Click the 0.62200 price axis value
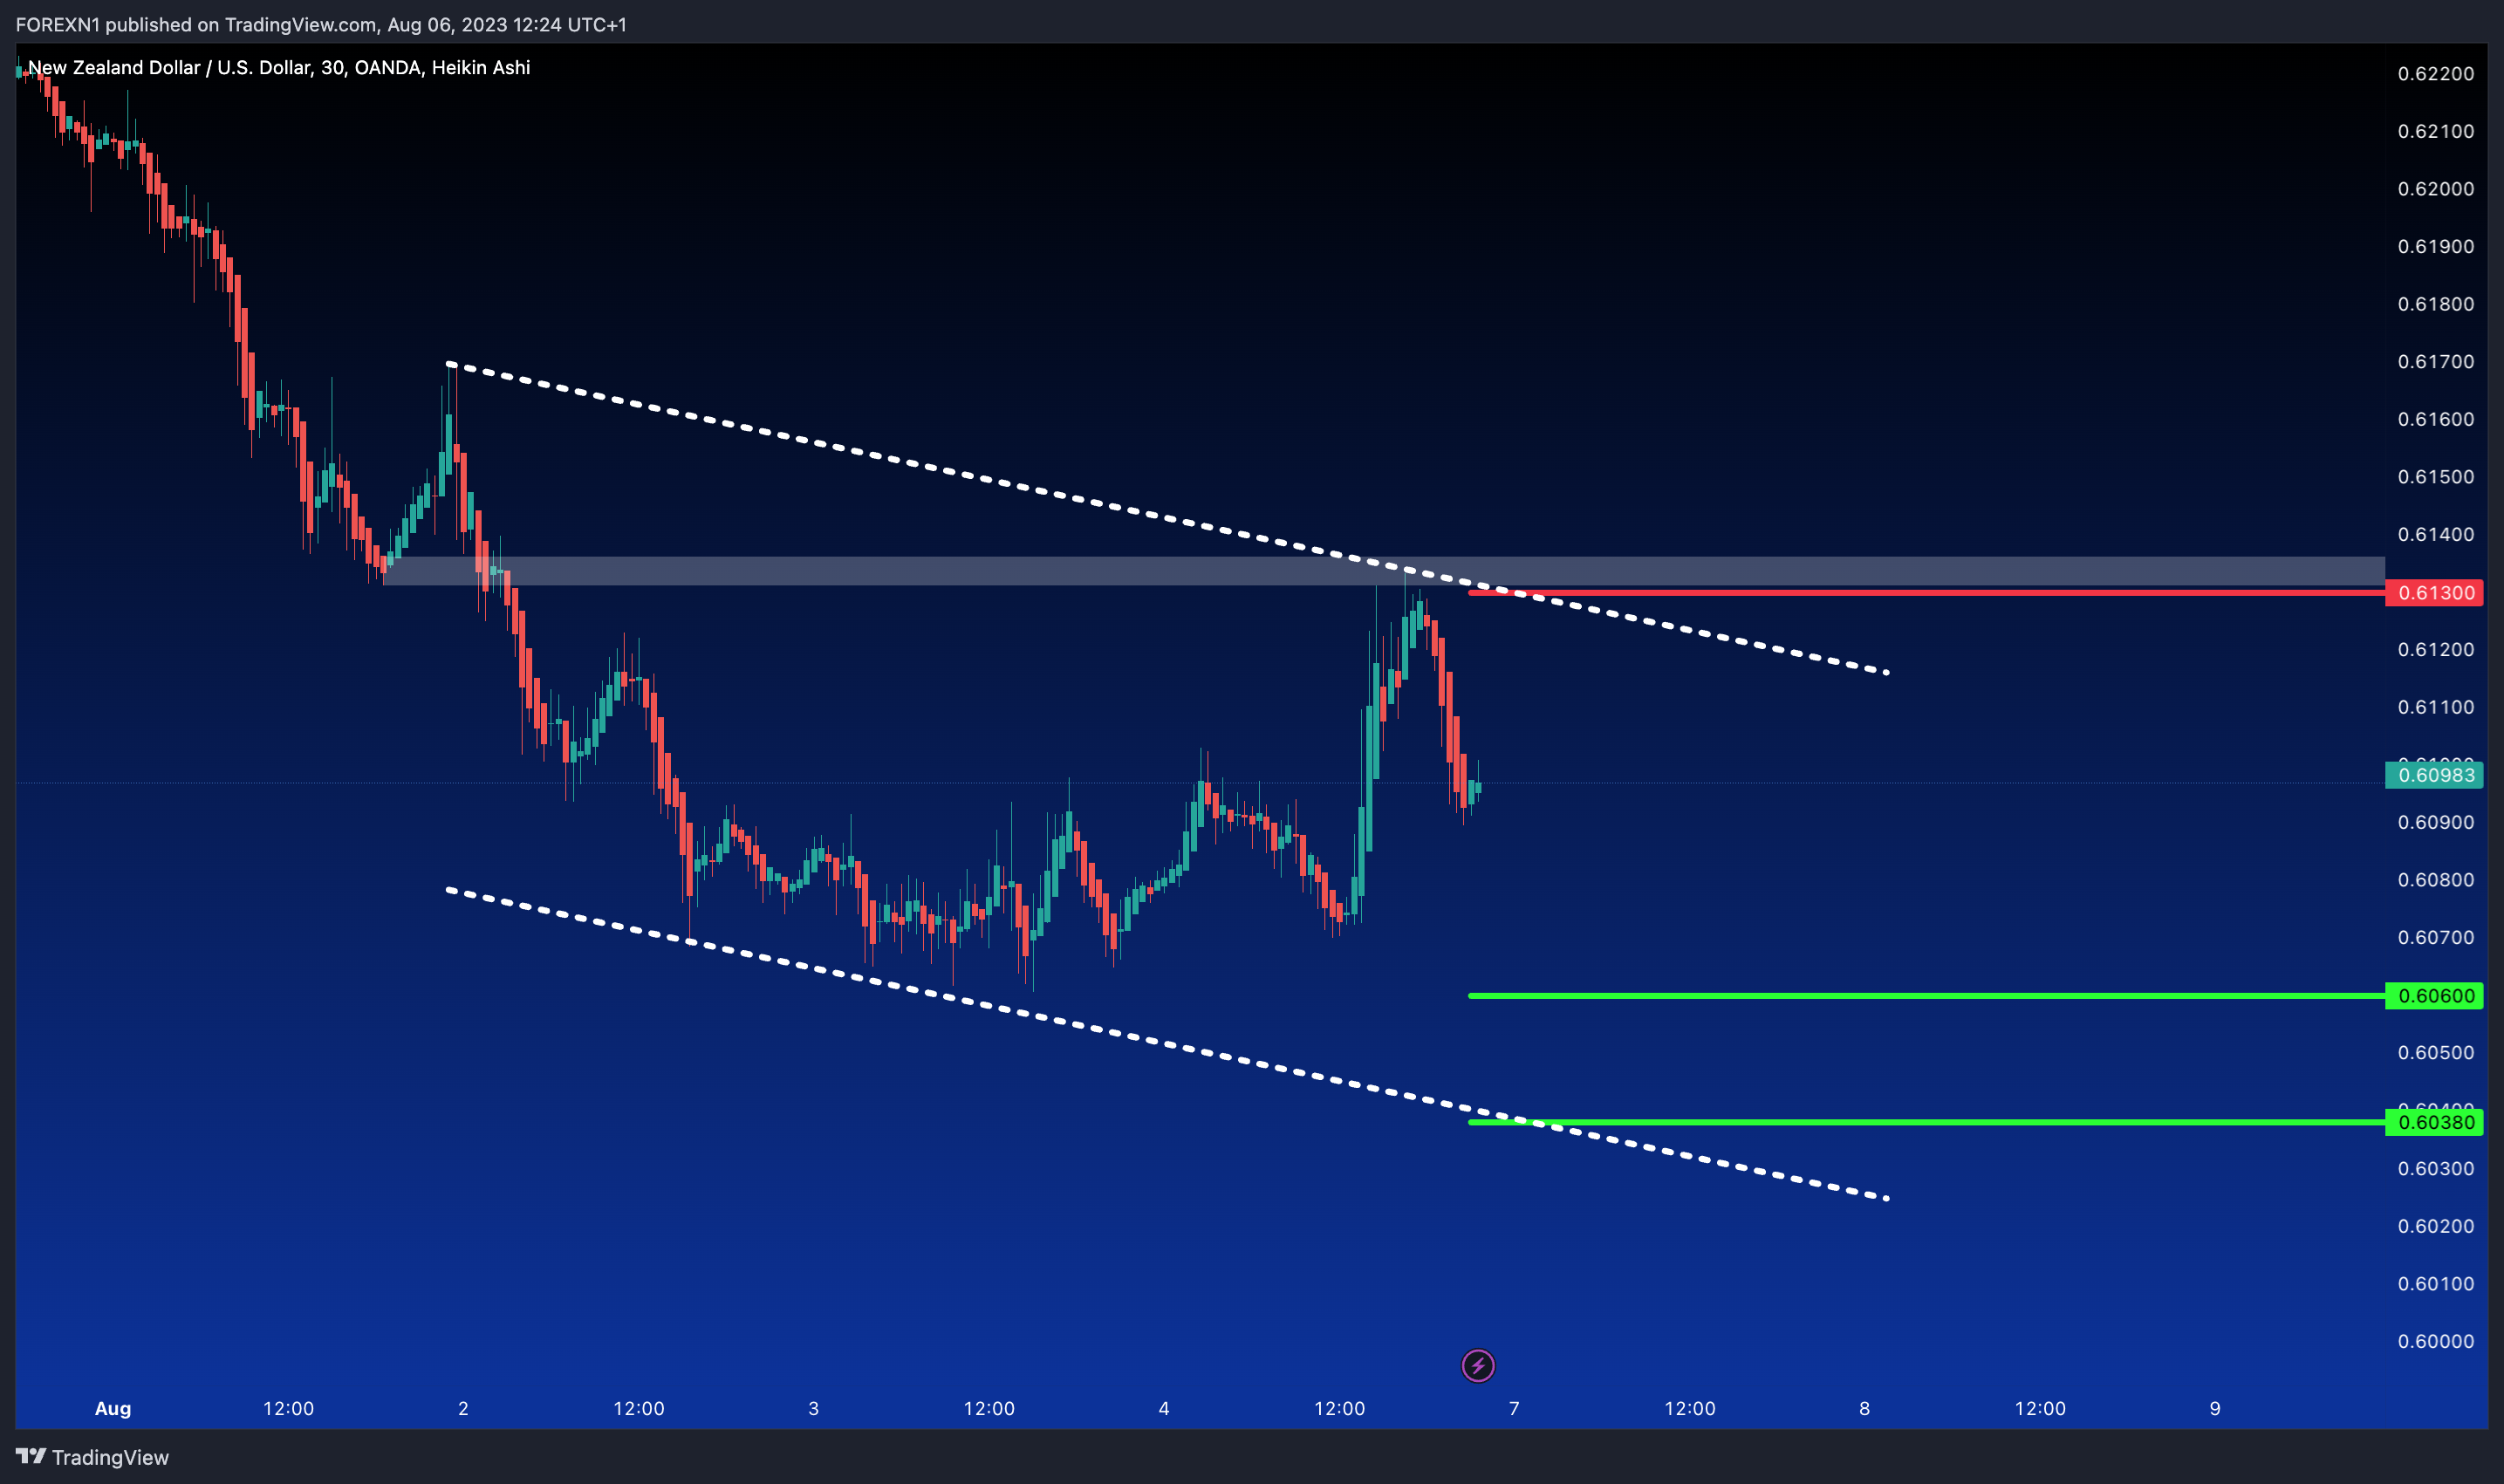 [2436, 74]
